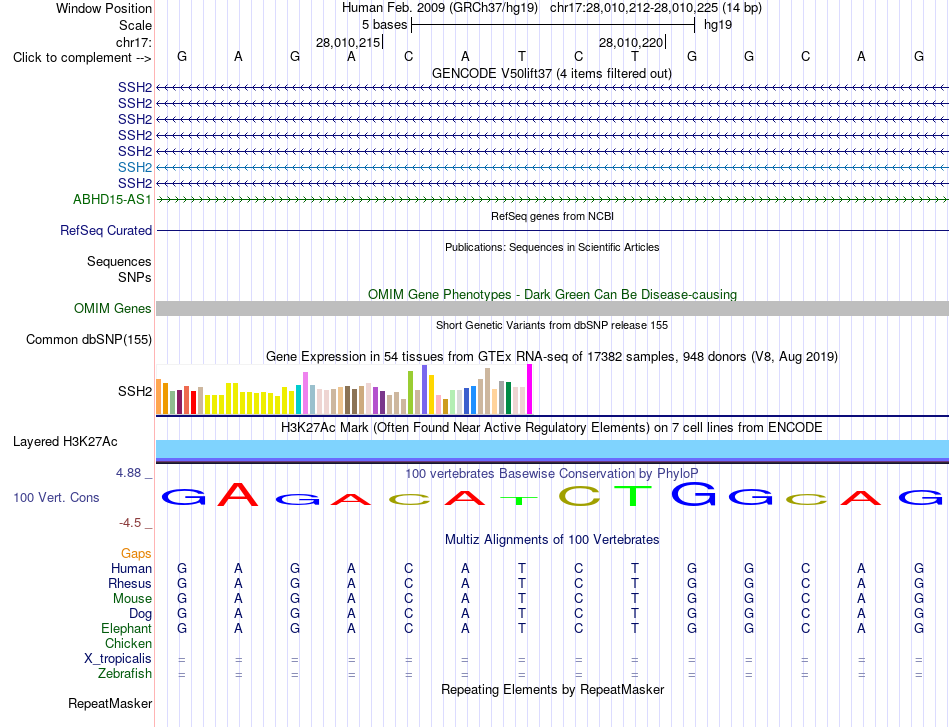Screen dimensions: 950x727
Task: Open 'RefSeq genes from NCBI' track title
Action: coord(552,216)
